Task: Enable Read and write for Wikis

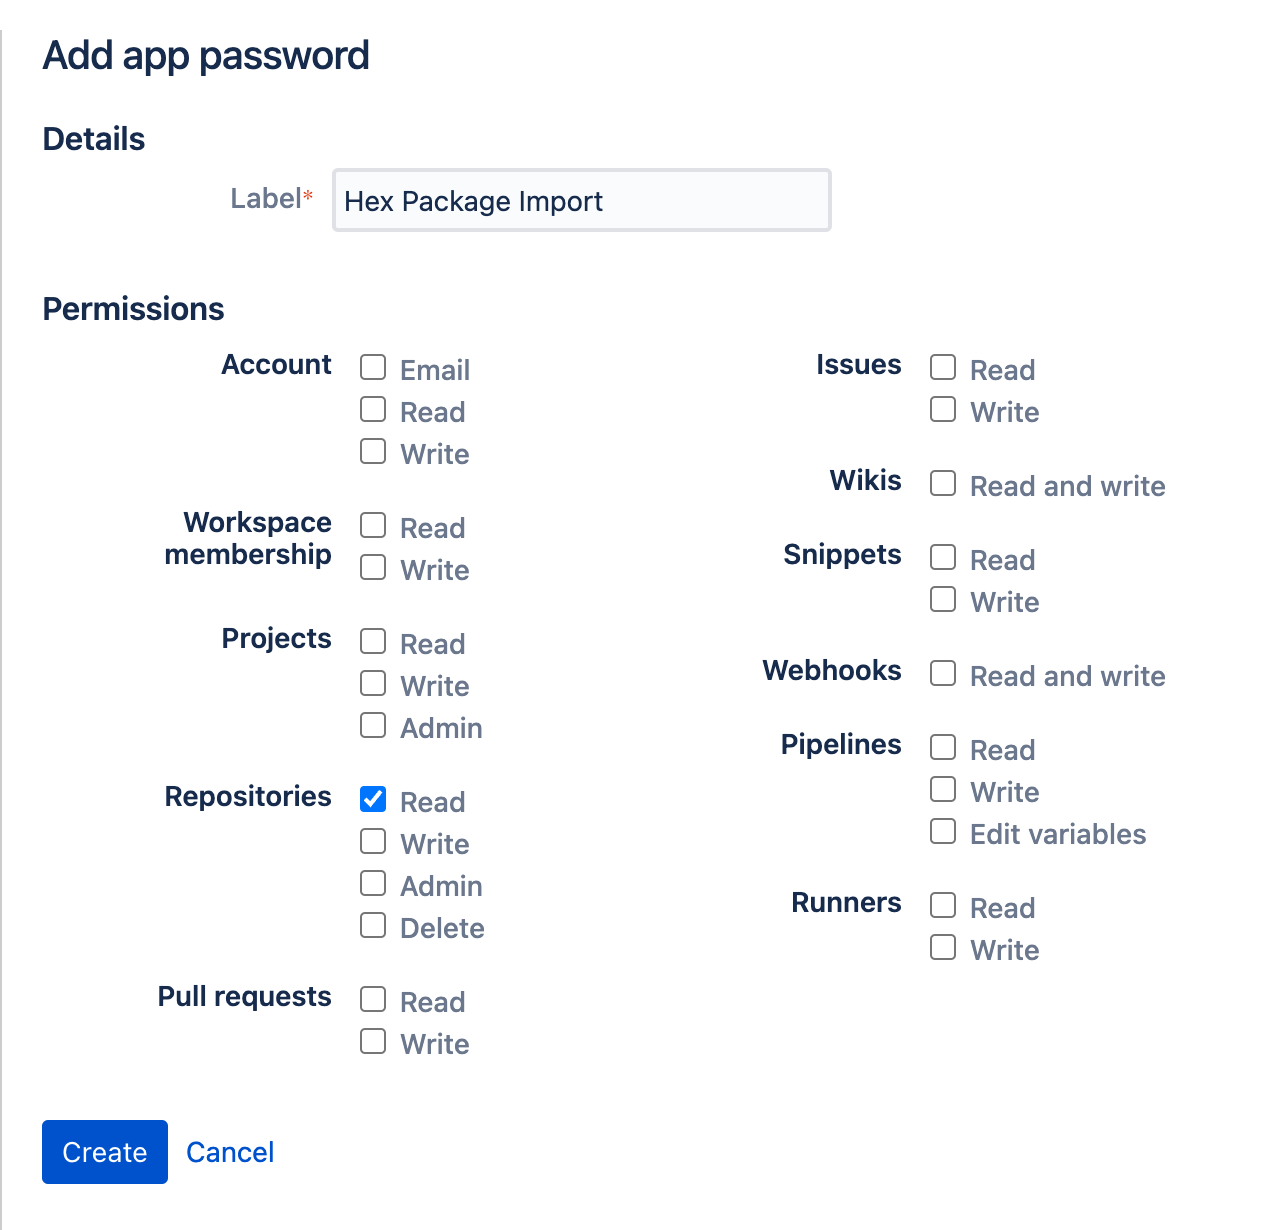Action: click(942, 483)
